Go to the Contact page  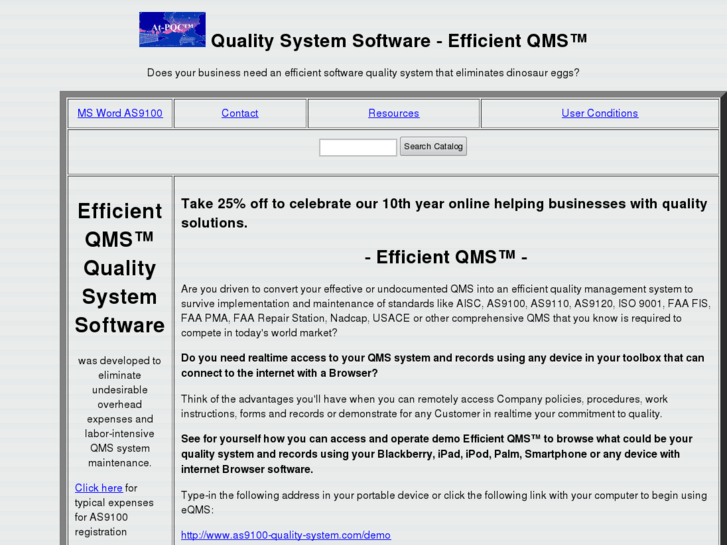[x=240, y=113]
